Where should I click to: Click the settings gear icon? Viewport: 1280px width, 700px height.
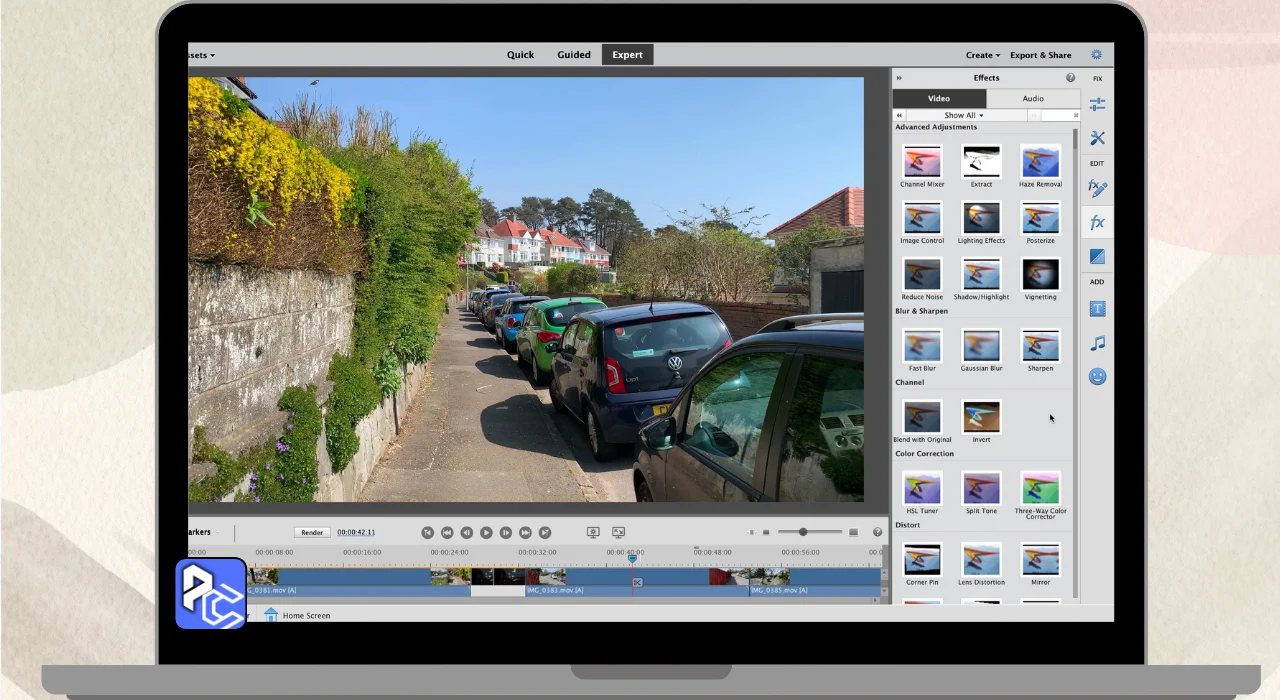point(1096,55)
